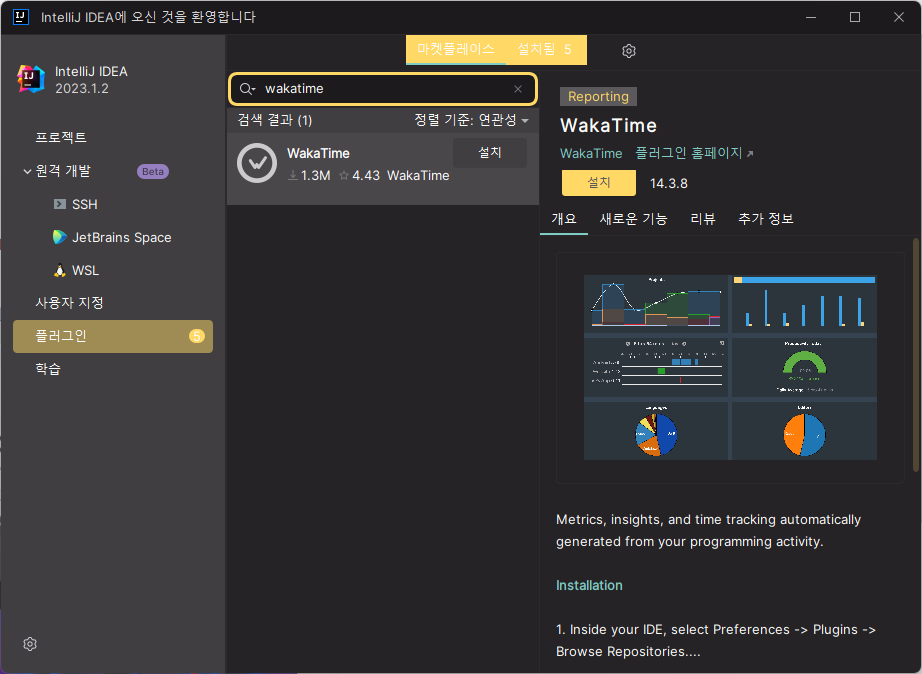This screenshot has width=922, height=674.
Task: Open the 플러그인 홈페이지 link
Action: pyautogui.click(x=689, y=153)
